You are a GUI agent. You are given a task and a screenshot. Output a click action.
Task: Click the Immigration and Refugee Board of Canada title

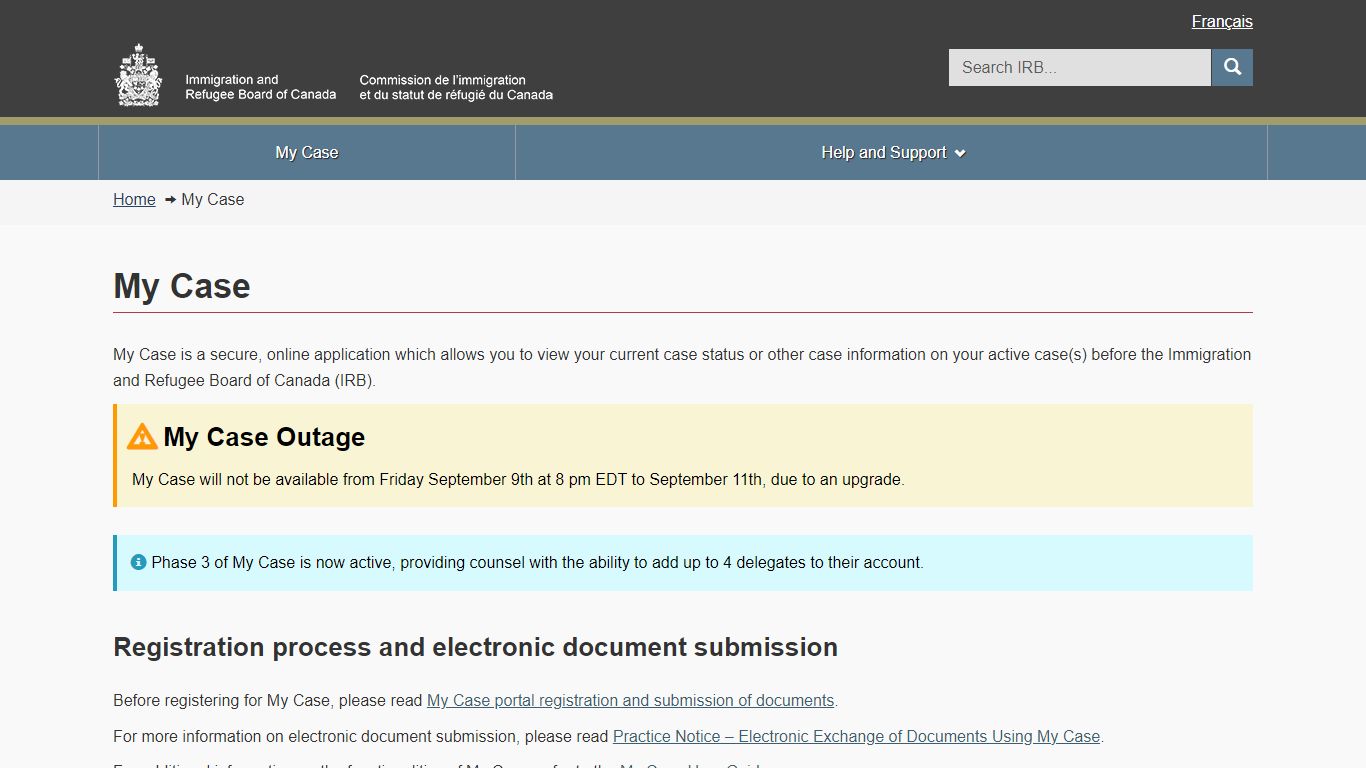261,87
